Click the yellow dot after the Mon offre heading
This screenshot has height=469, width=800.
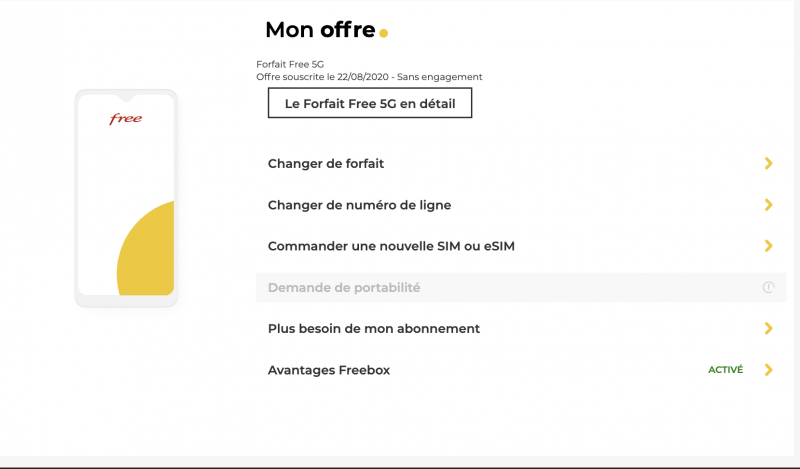tap(383, 33)
